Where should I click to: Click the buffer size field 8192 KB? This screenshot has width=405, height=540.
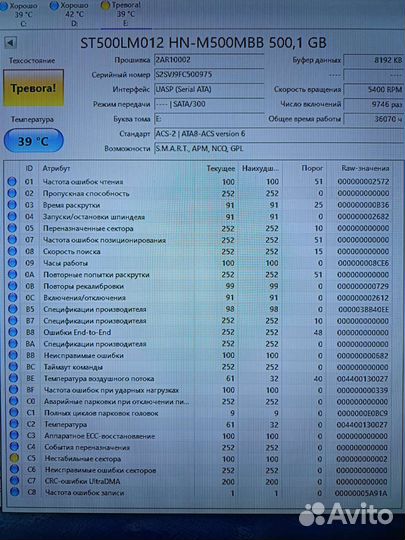click(374, 60)
